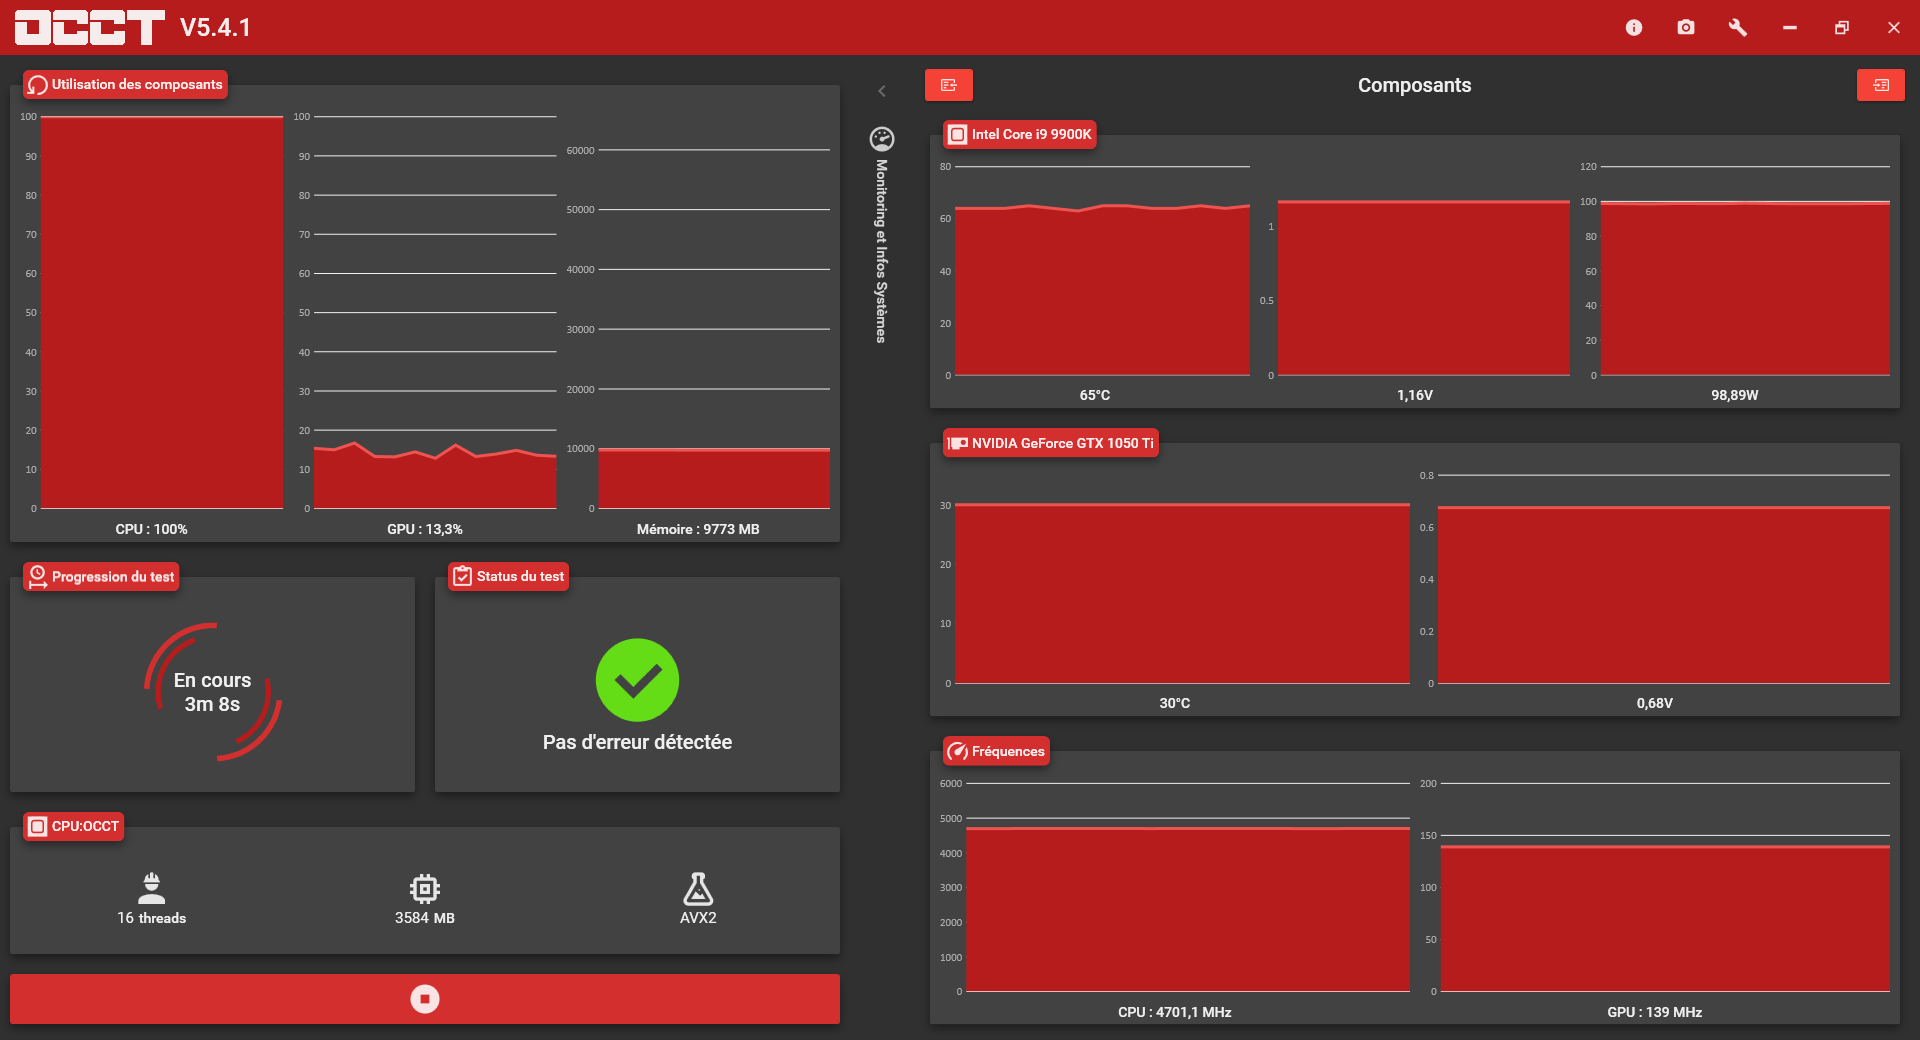The image size is (1920, 1040).
Task: Click the CPU frequency chart
Action: 1188,888
